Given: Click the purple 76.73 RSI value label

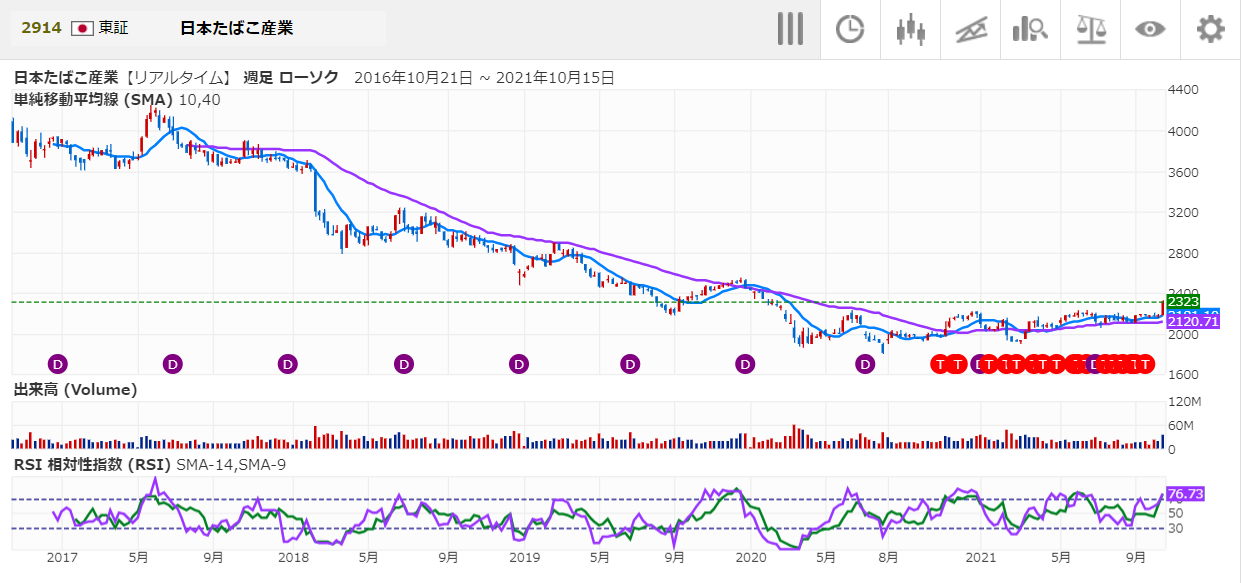Looking at the screenshot, I should click(1184, 494).
